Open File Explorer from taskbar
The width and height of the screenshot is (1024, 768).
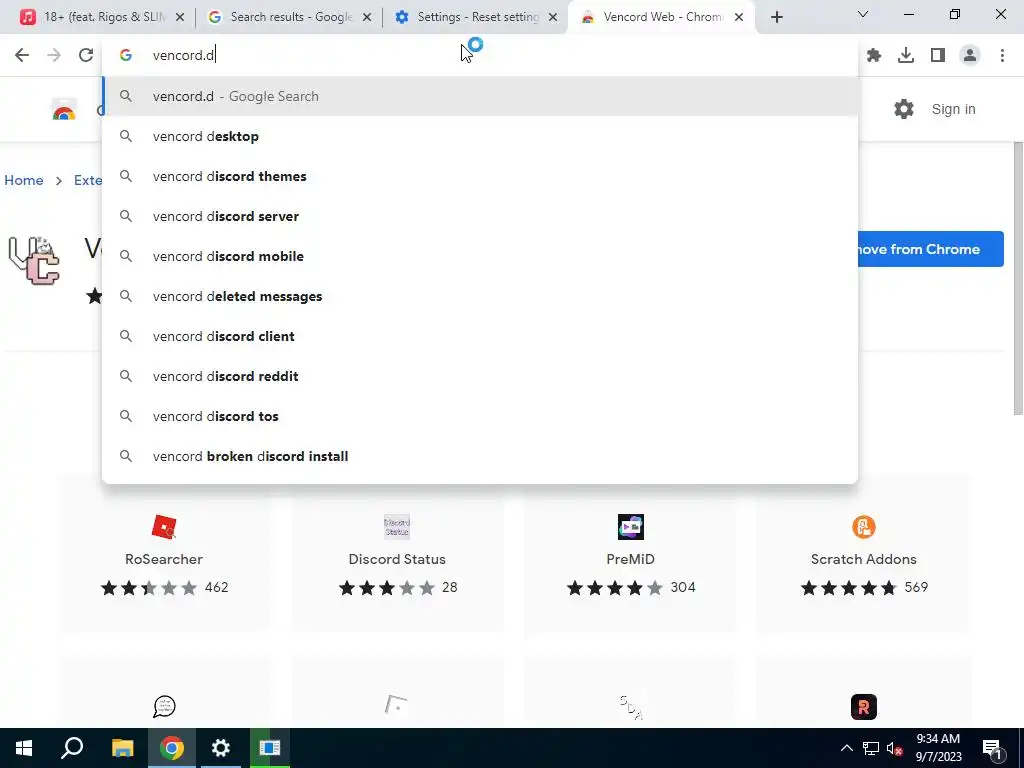pos(122,748)
